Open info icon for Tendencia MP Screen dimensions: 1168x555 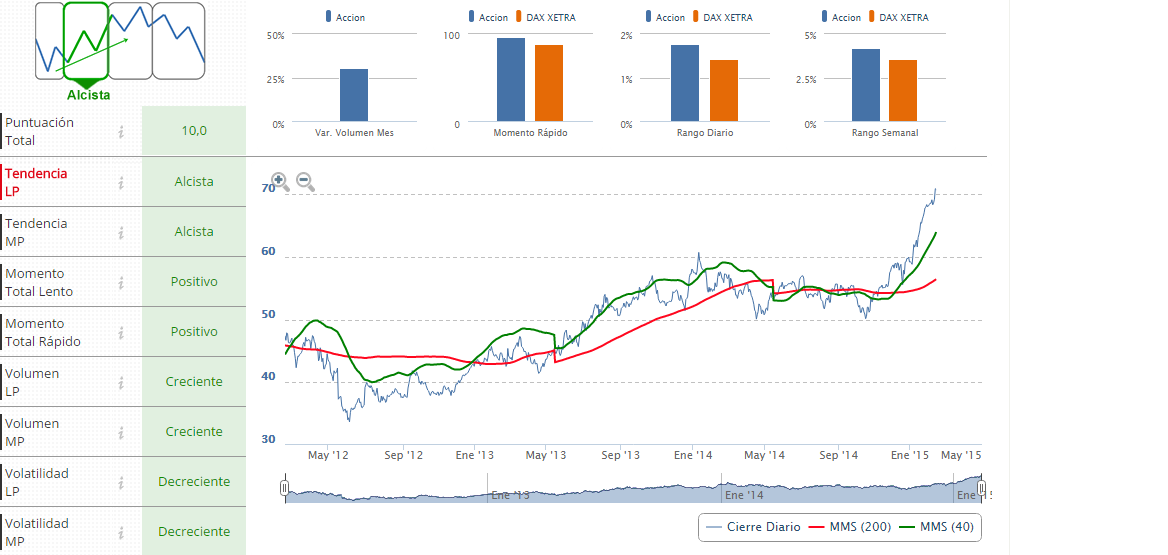click(121, 232)
